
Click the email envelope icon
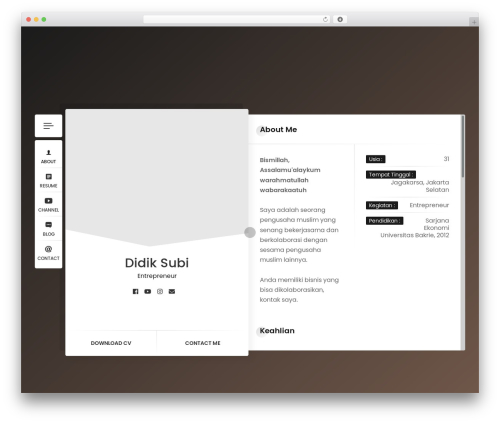point(172,291)
